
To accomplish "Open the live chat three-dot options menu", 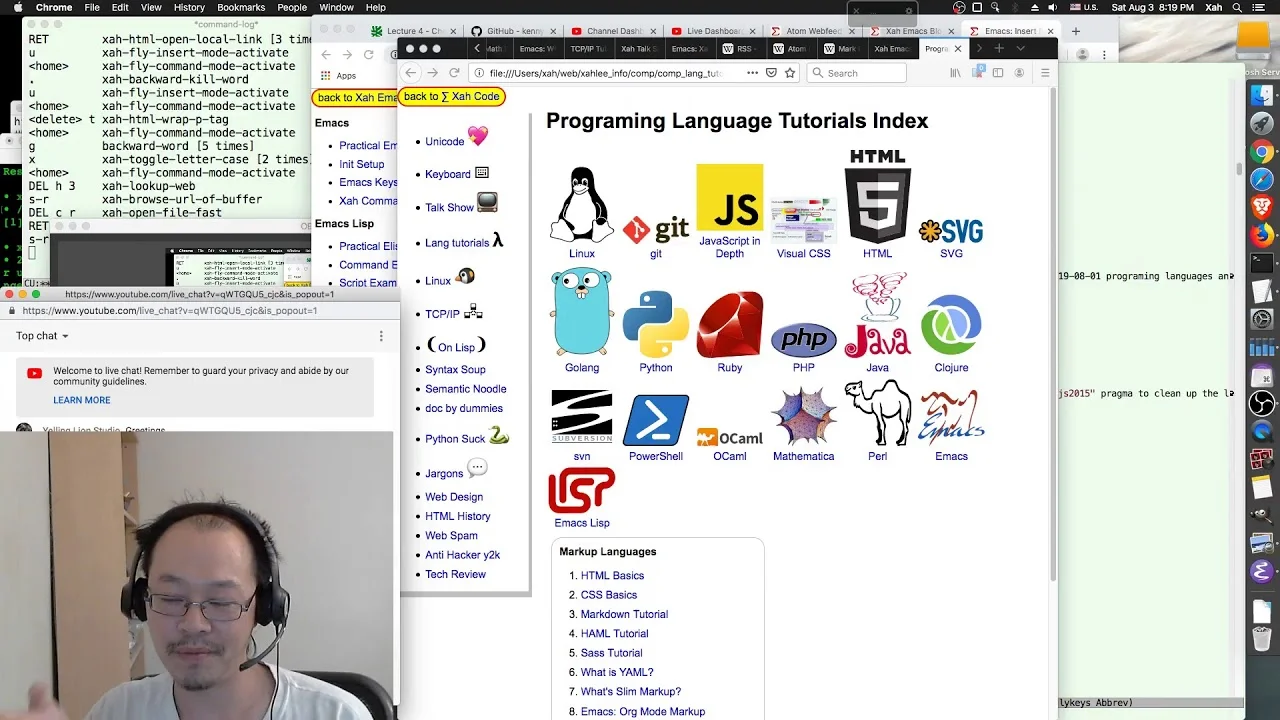I will [381, 336].
